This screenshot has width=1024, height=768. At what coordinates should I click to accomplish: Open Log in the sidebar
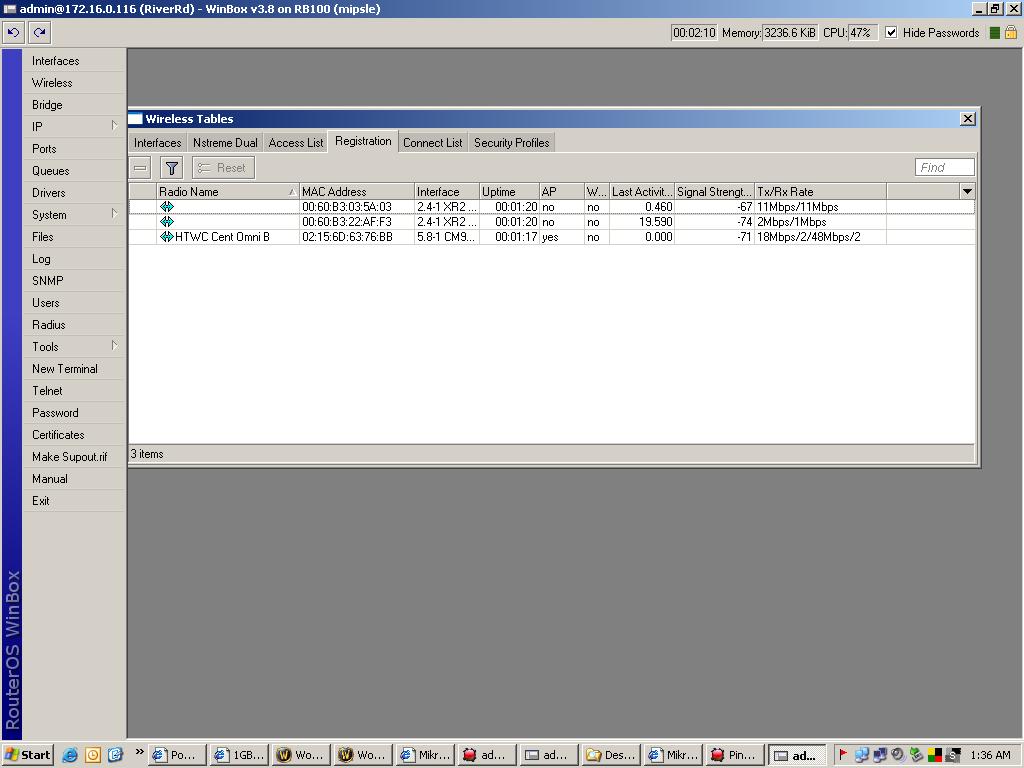pyautogui.click(x=74, y=259)
